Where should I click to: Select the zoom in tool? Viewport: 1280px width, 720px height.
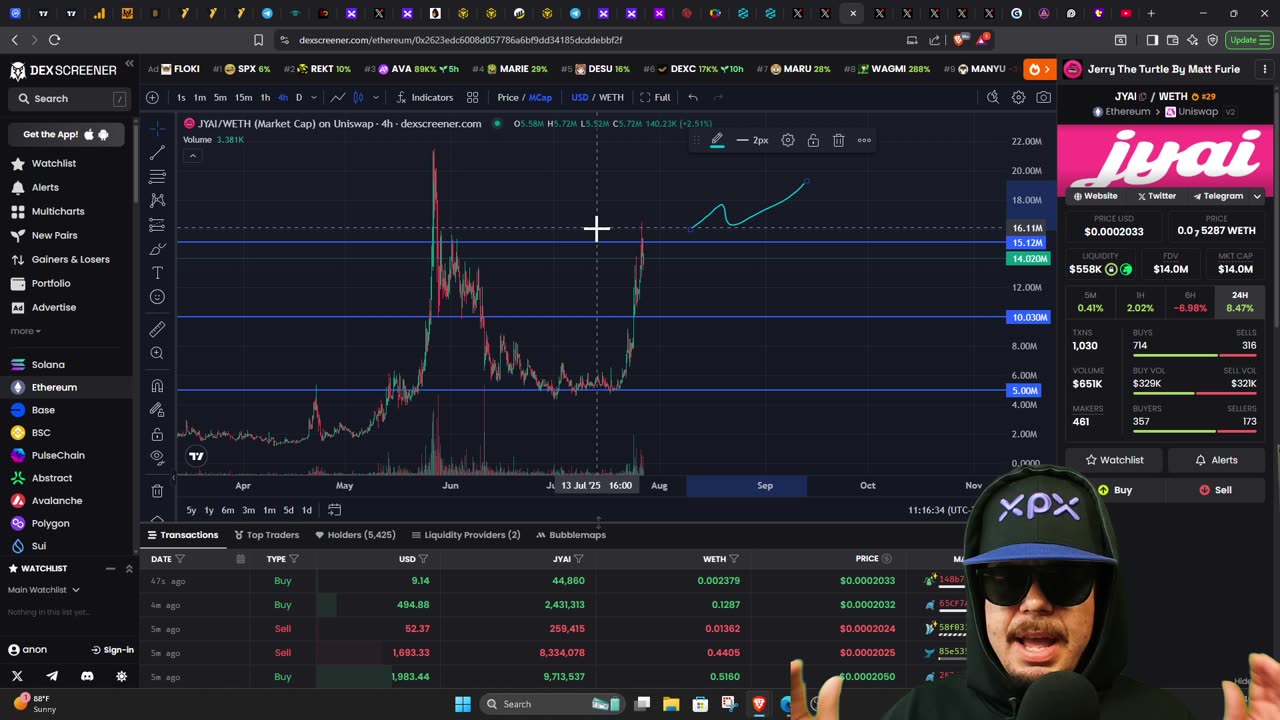click(157, 353)
